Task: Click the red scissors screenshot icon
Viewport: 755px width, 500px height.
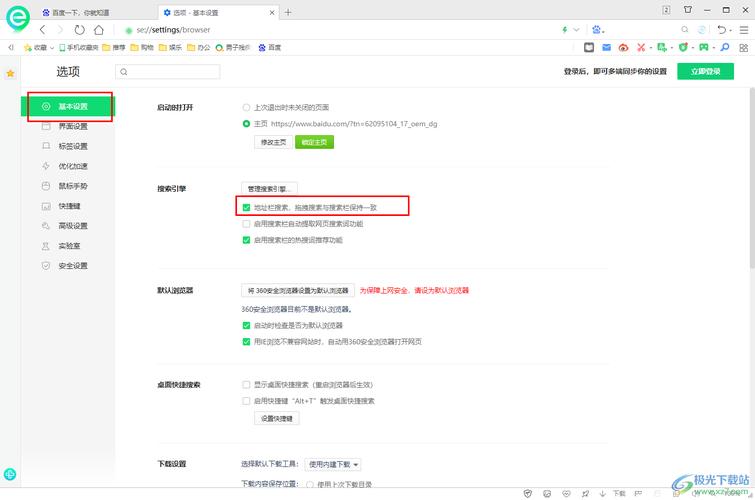Action: pos(641,47)
